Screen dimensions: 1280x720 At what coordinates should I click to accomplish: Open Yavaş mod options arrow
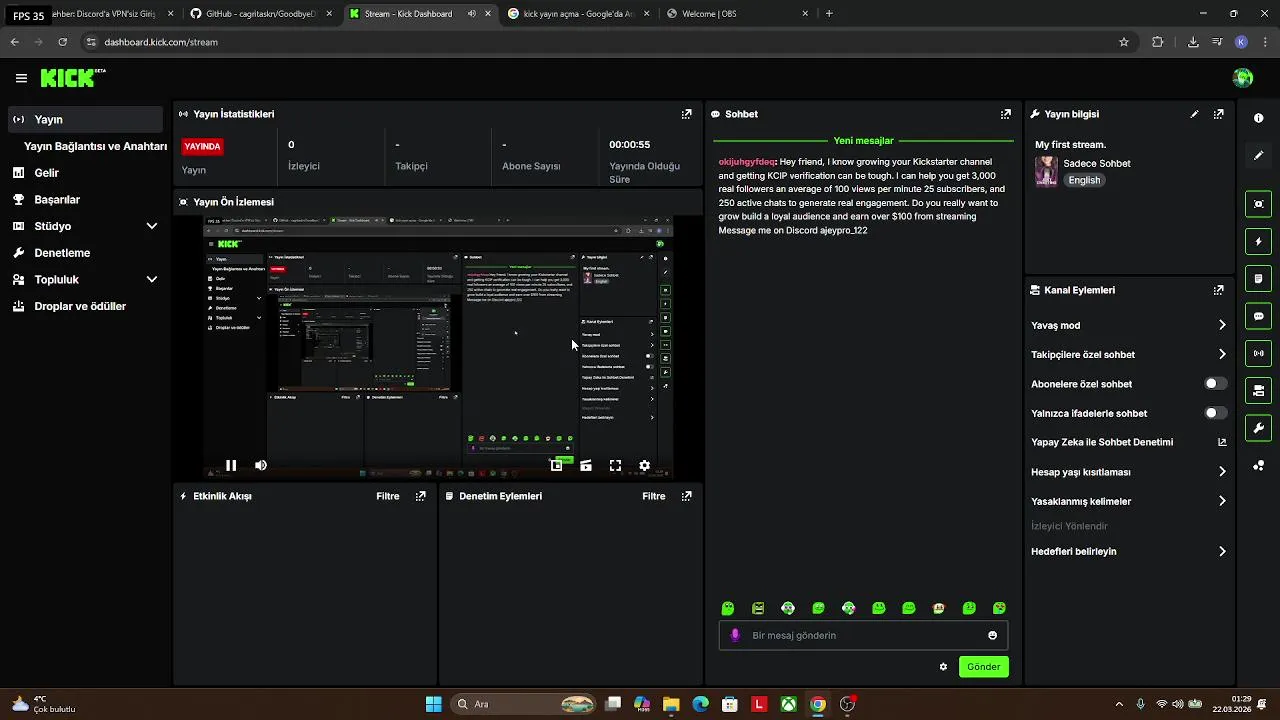(x=1222, y=325)
